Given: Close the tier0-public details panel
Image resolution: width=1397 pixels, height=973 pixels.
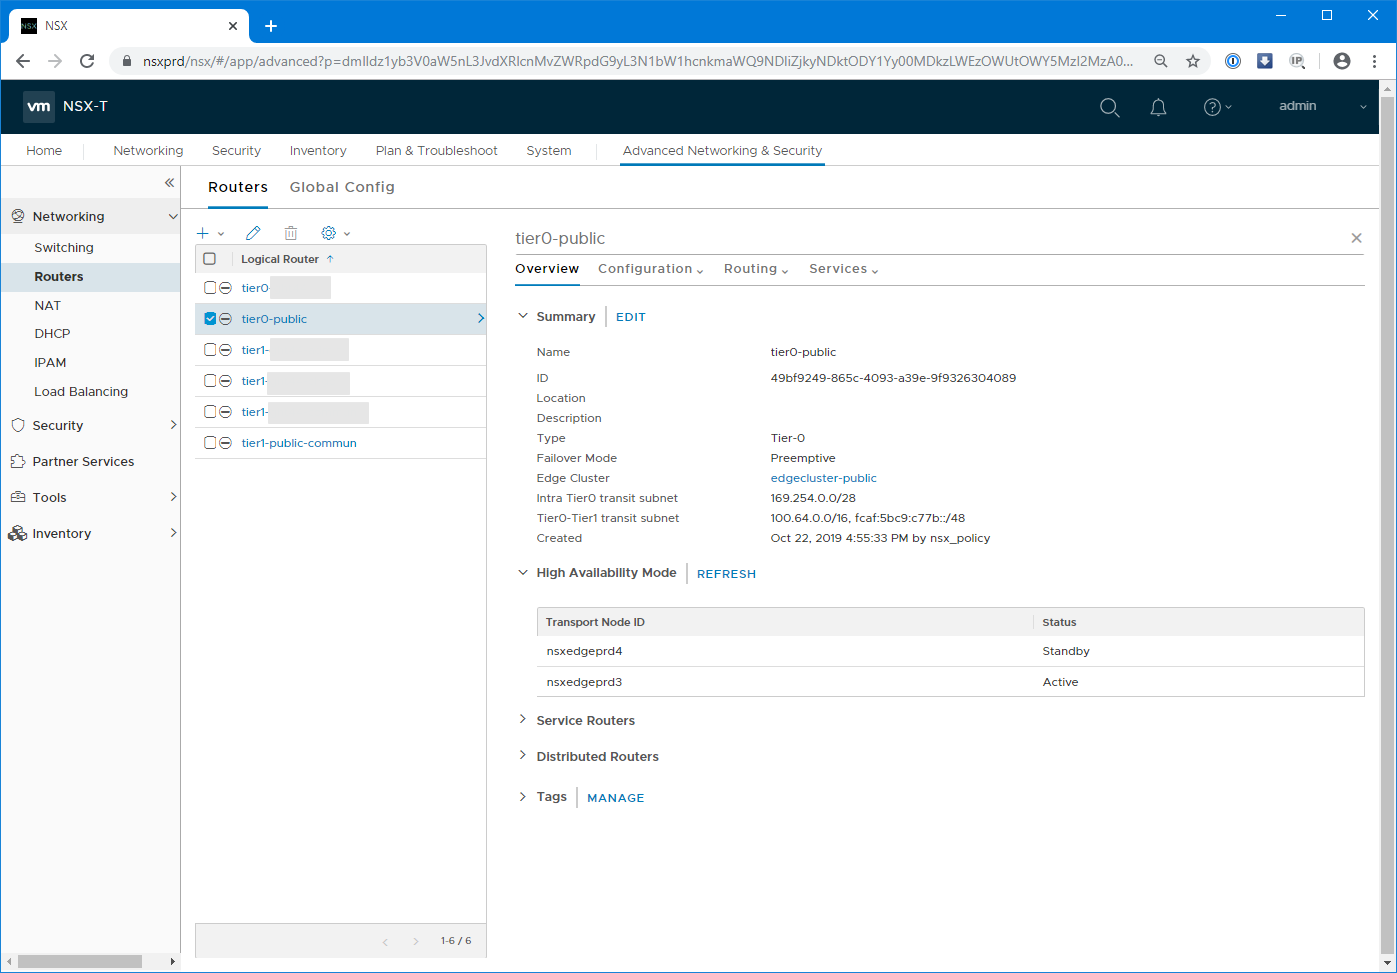Looking at the screenshot, I should coord(1356,238).
